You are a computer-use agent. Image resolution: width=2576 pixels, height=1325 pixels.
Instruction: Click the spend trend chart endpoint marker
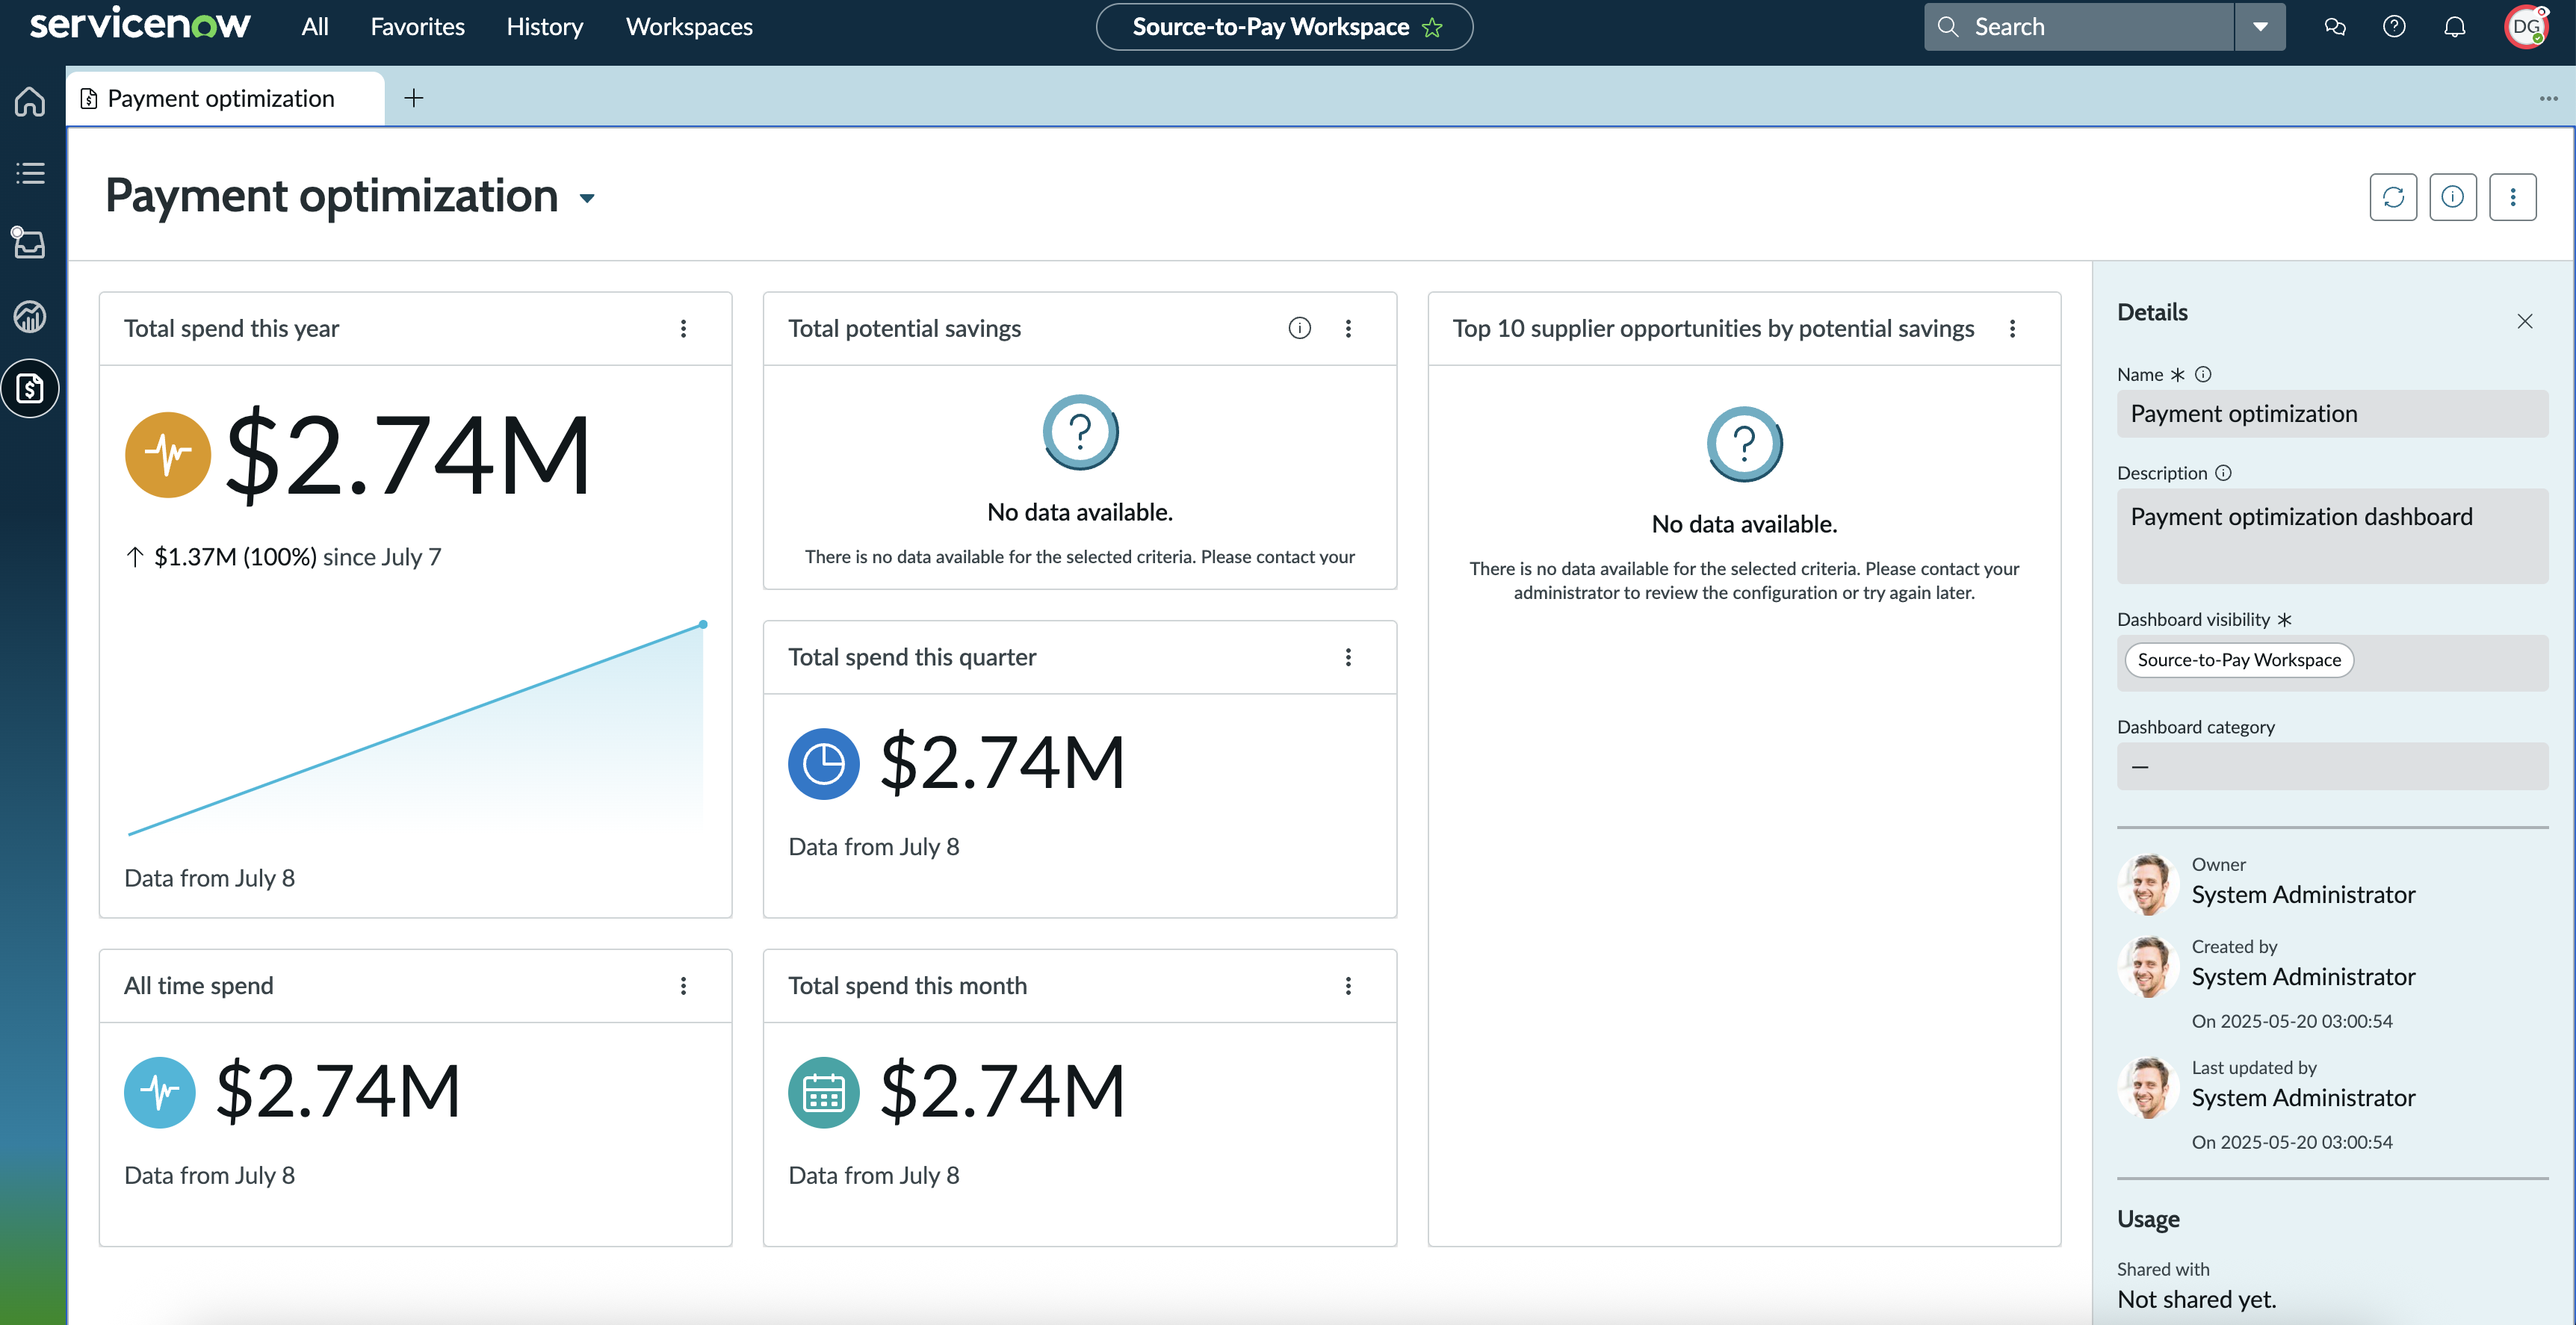point(703,624)
